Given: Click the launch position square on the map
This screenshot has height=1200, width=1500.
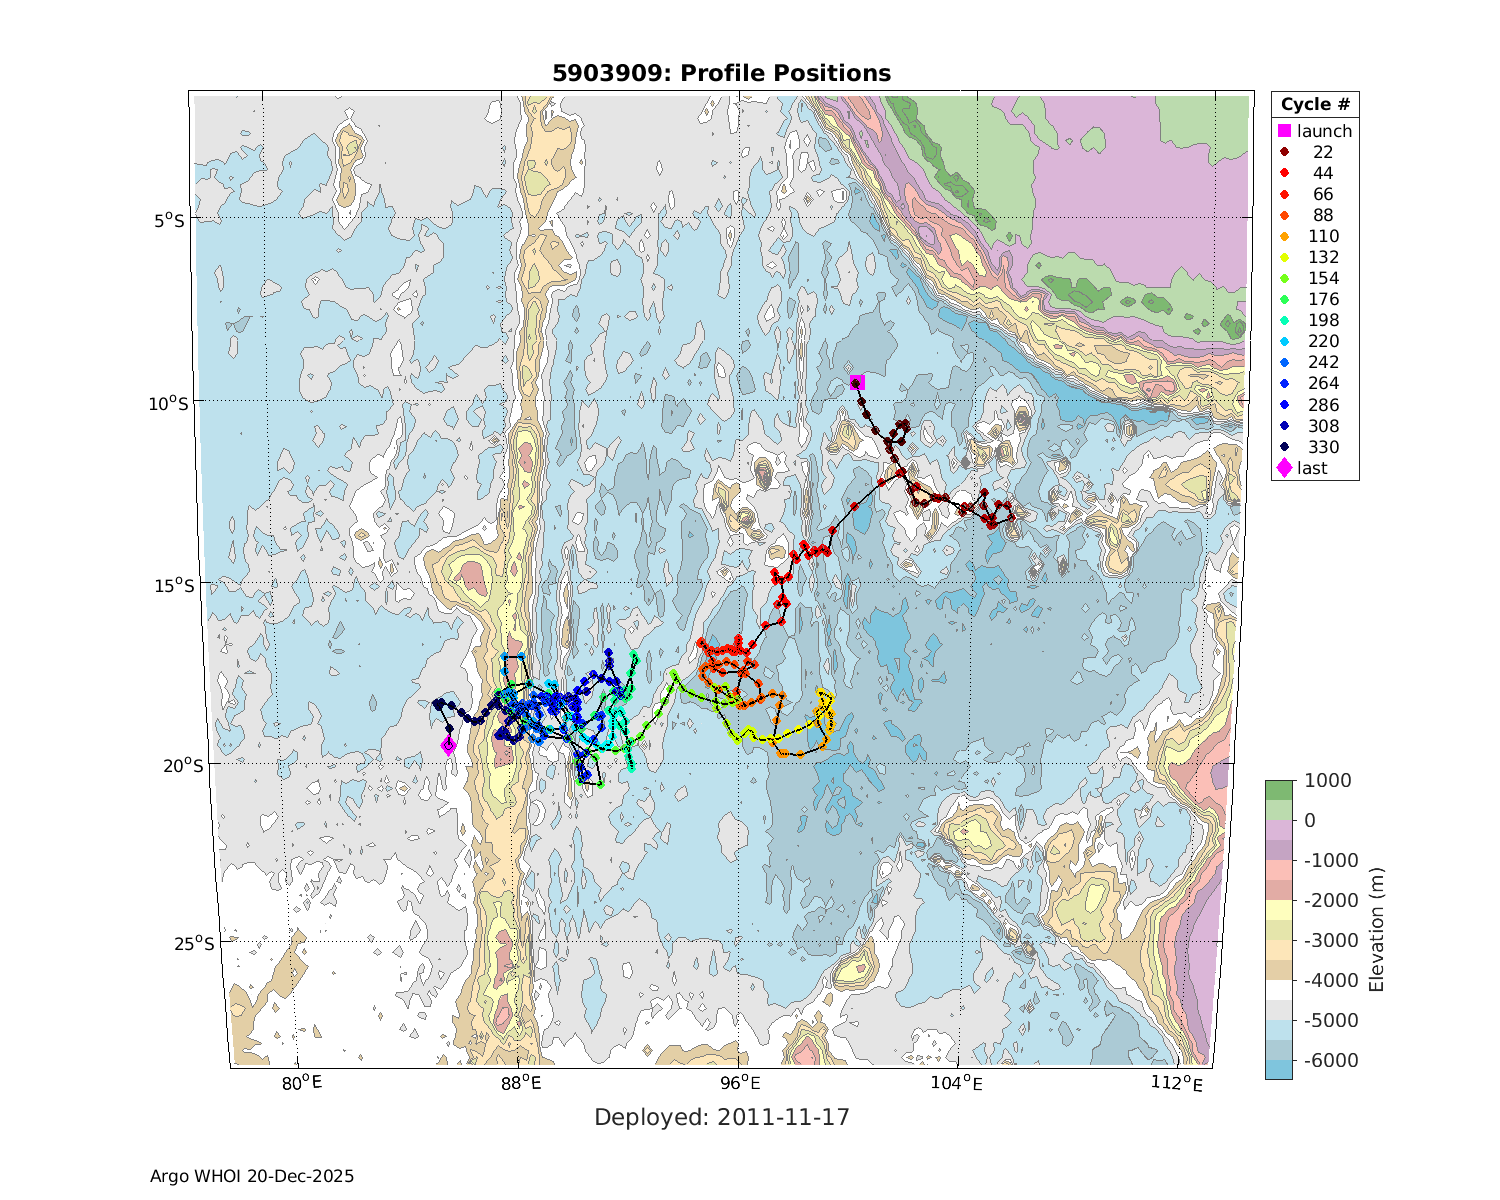Looking at the screenshot, I should point(857,383).
